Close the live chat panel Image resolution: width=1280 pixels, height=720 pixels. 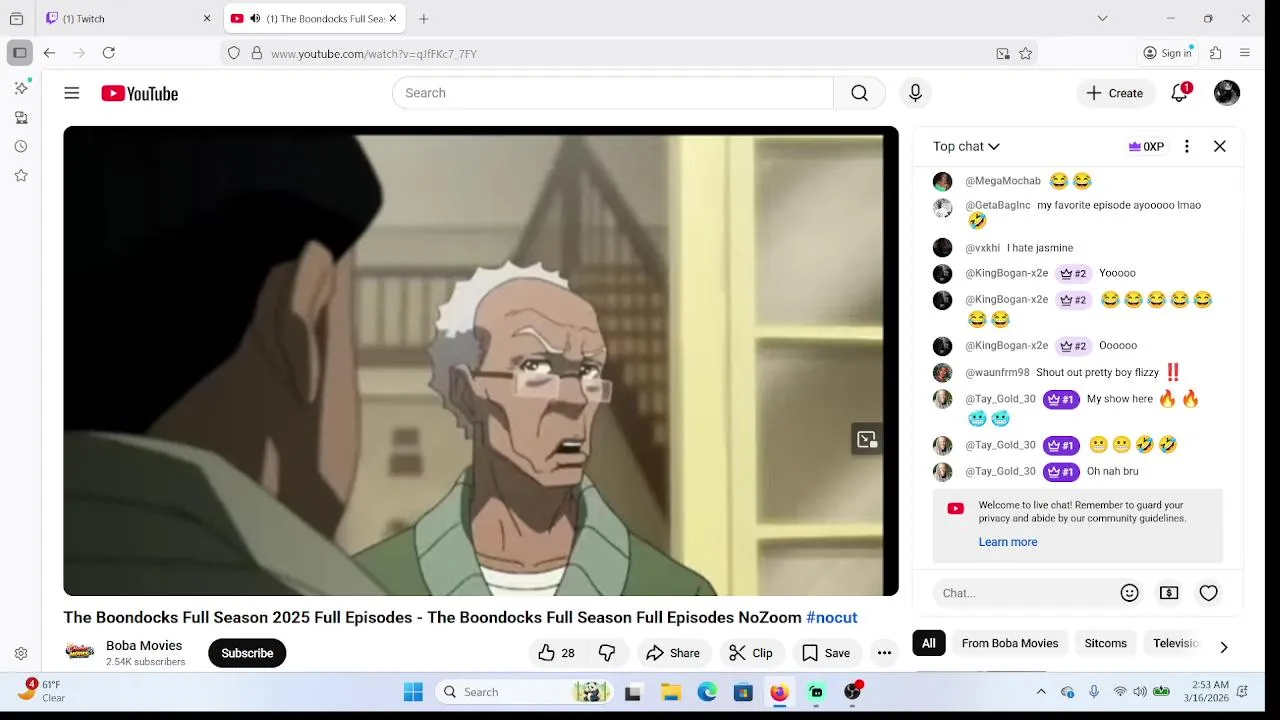[1220, 146]
